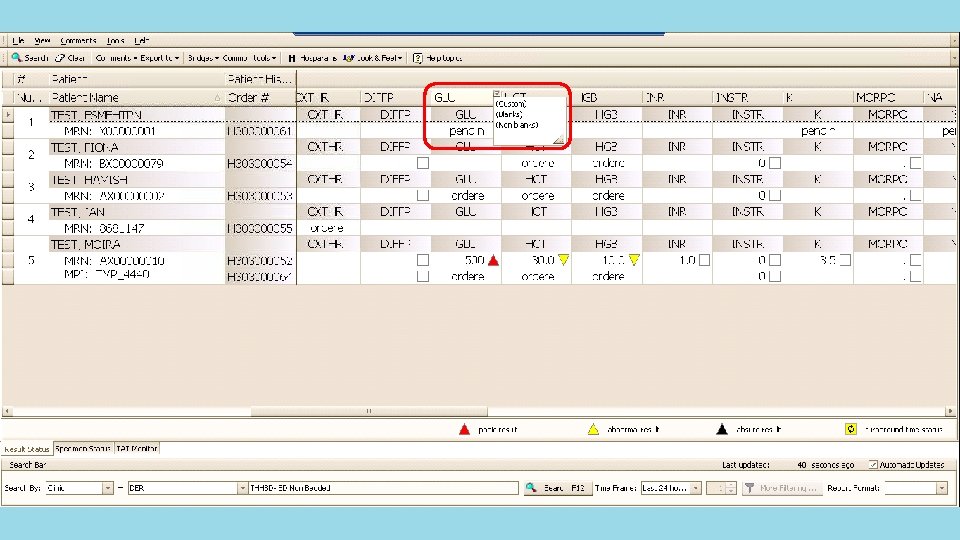Click the GLU value 500 cell
Screen dimensions: 960x540
coord(466,260)
